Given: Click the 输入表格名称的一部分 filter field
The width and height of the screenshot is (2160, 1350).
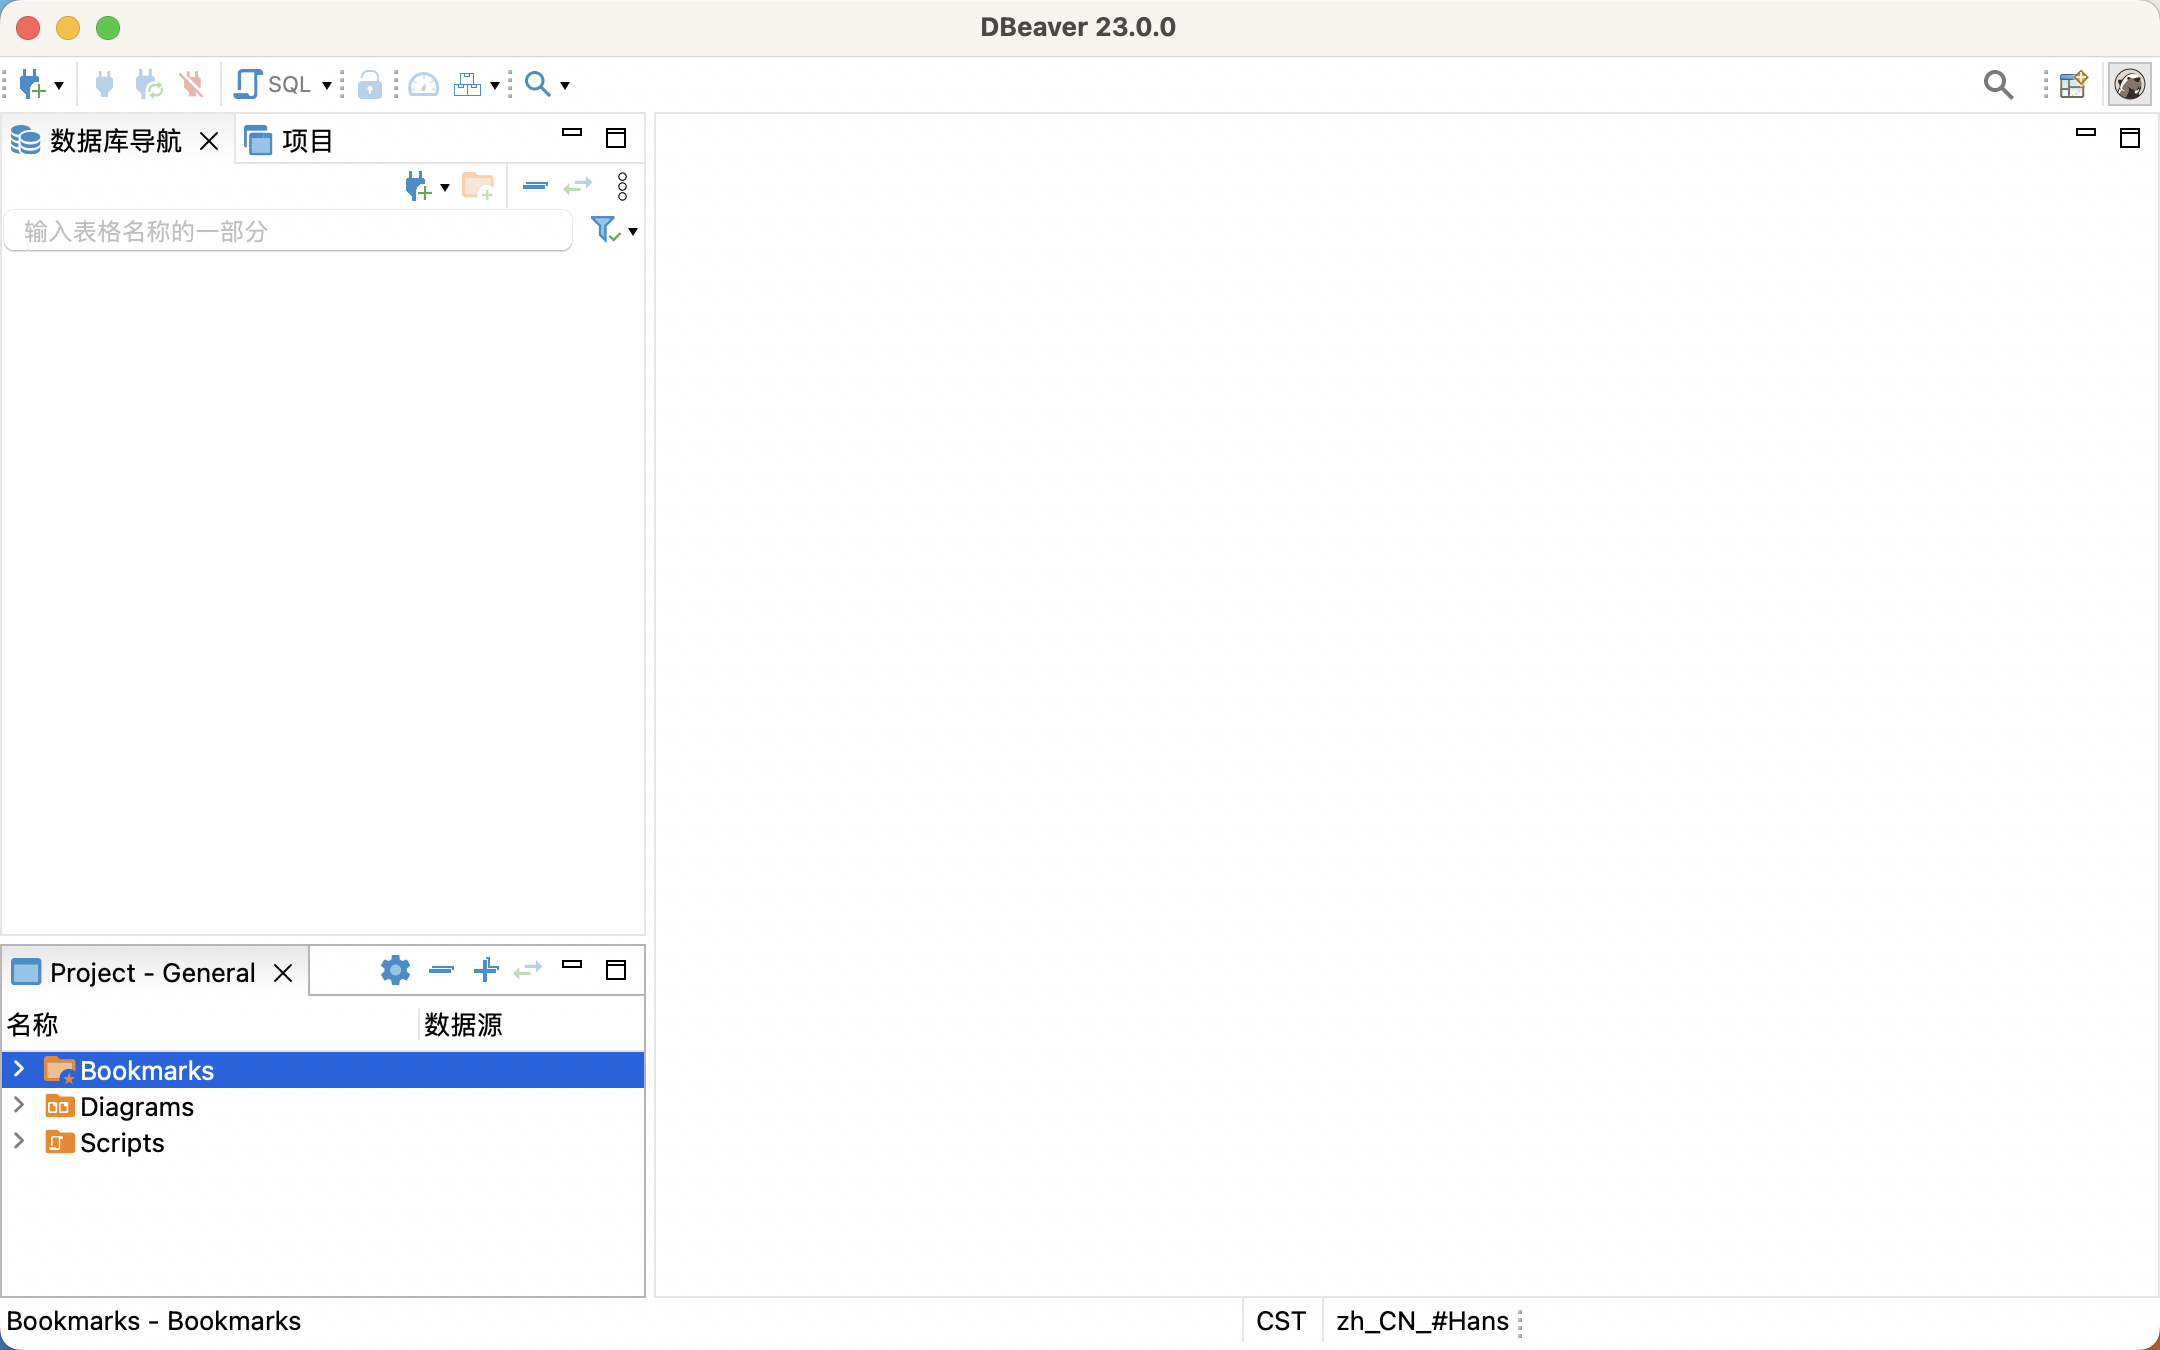Looking at the screenshot, I should click(x=288, y=231).
